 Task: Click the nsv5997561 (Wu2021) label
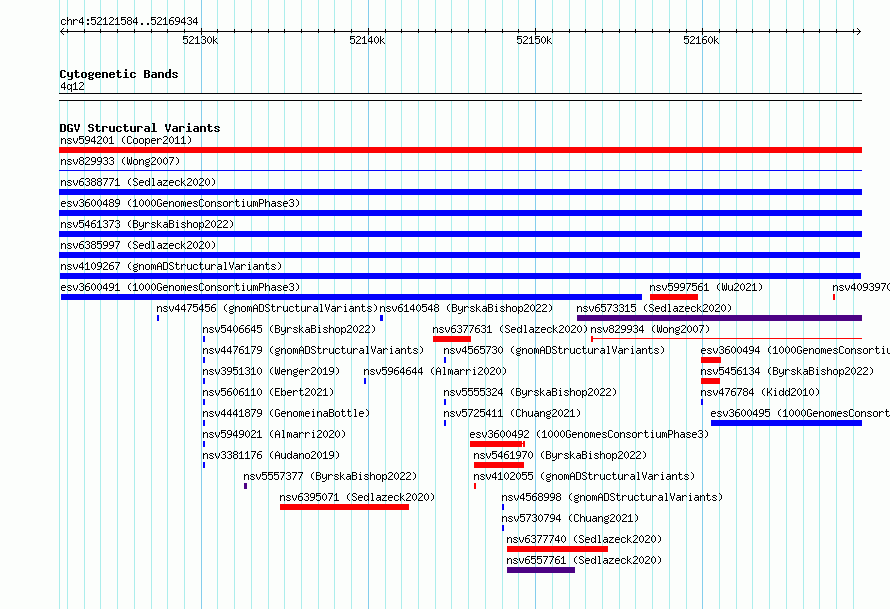click(706, 287)
